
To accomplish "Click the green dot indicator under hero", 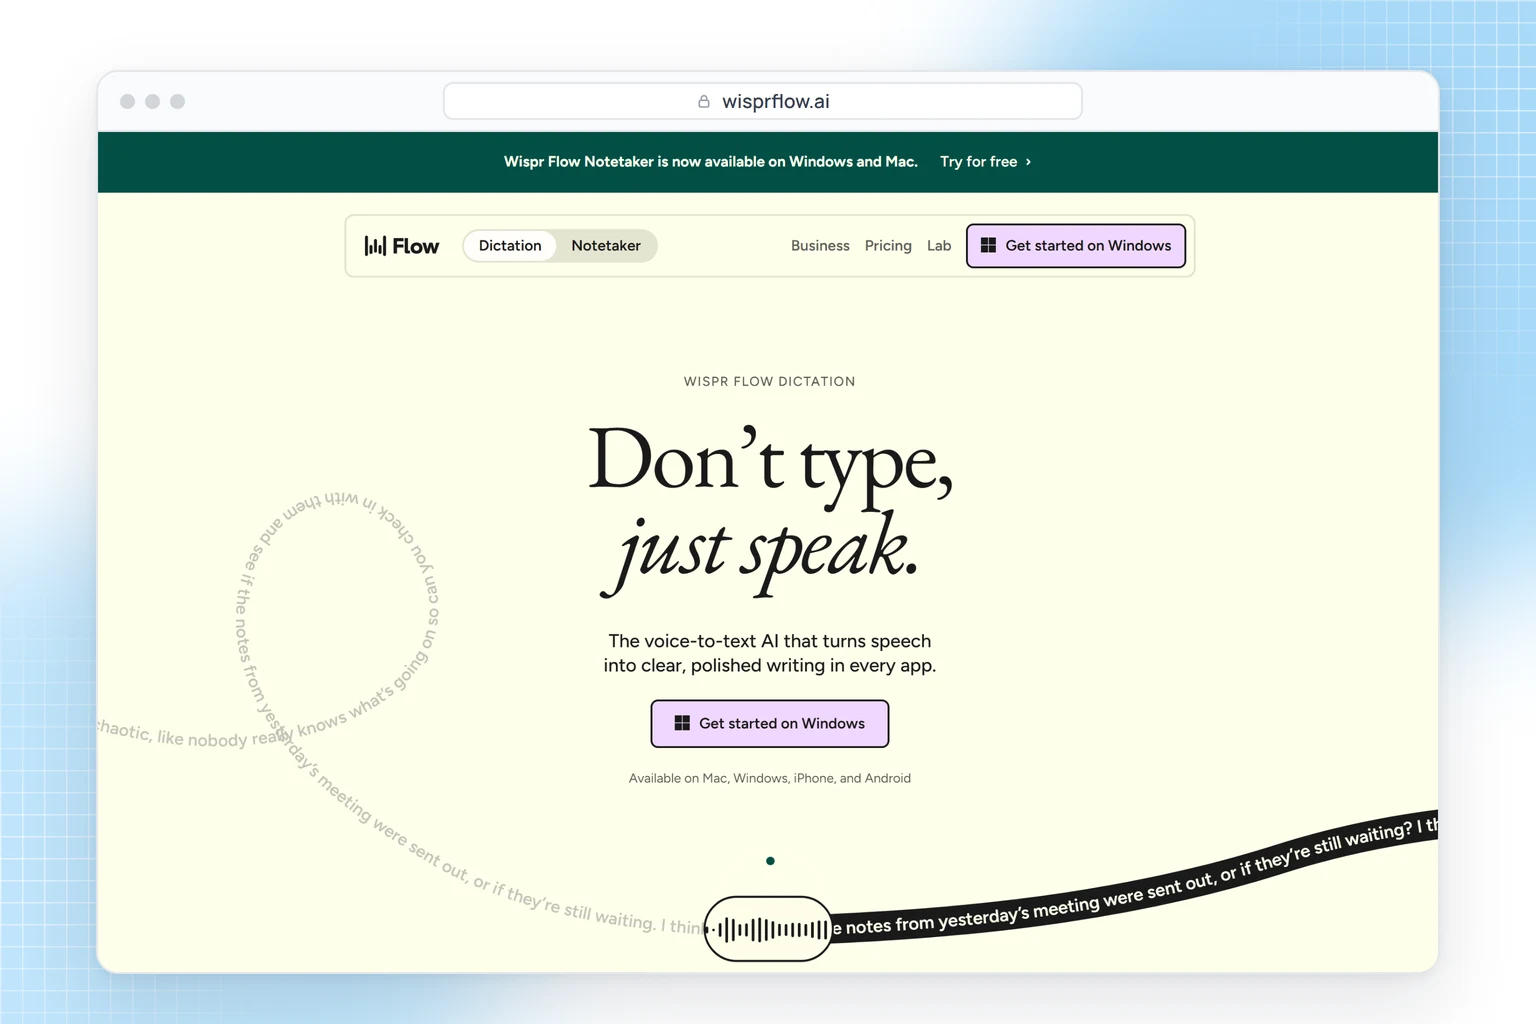I will [x=770, y=861].
